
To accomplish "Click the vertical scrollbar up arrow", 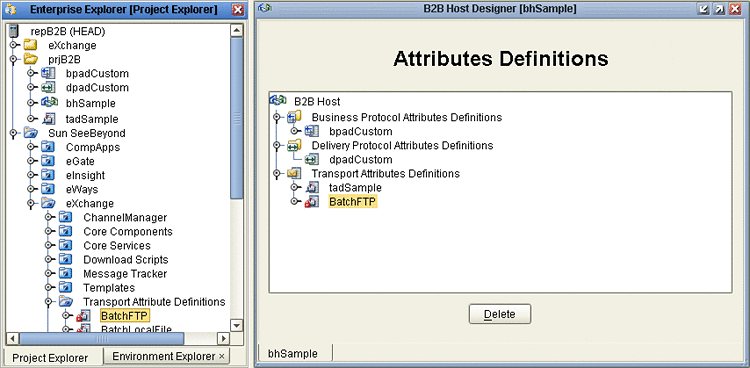I will click(236, 31).
